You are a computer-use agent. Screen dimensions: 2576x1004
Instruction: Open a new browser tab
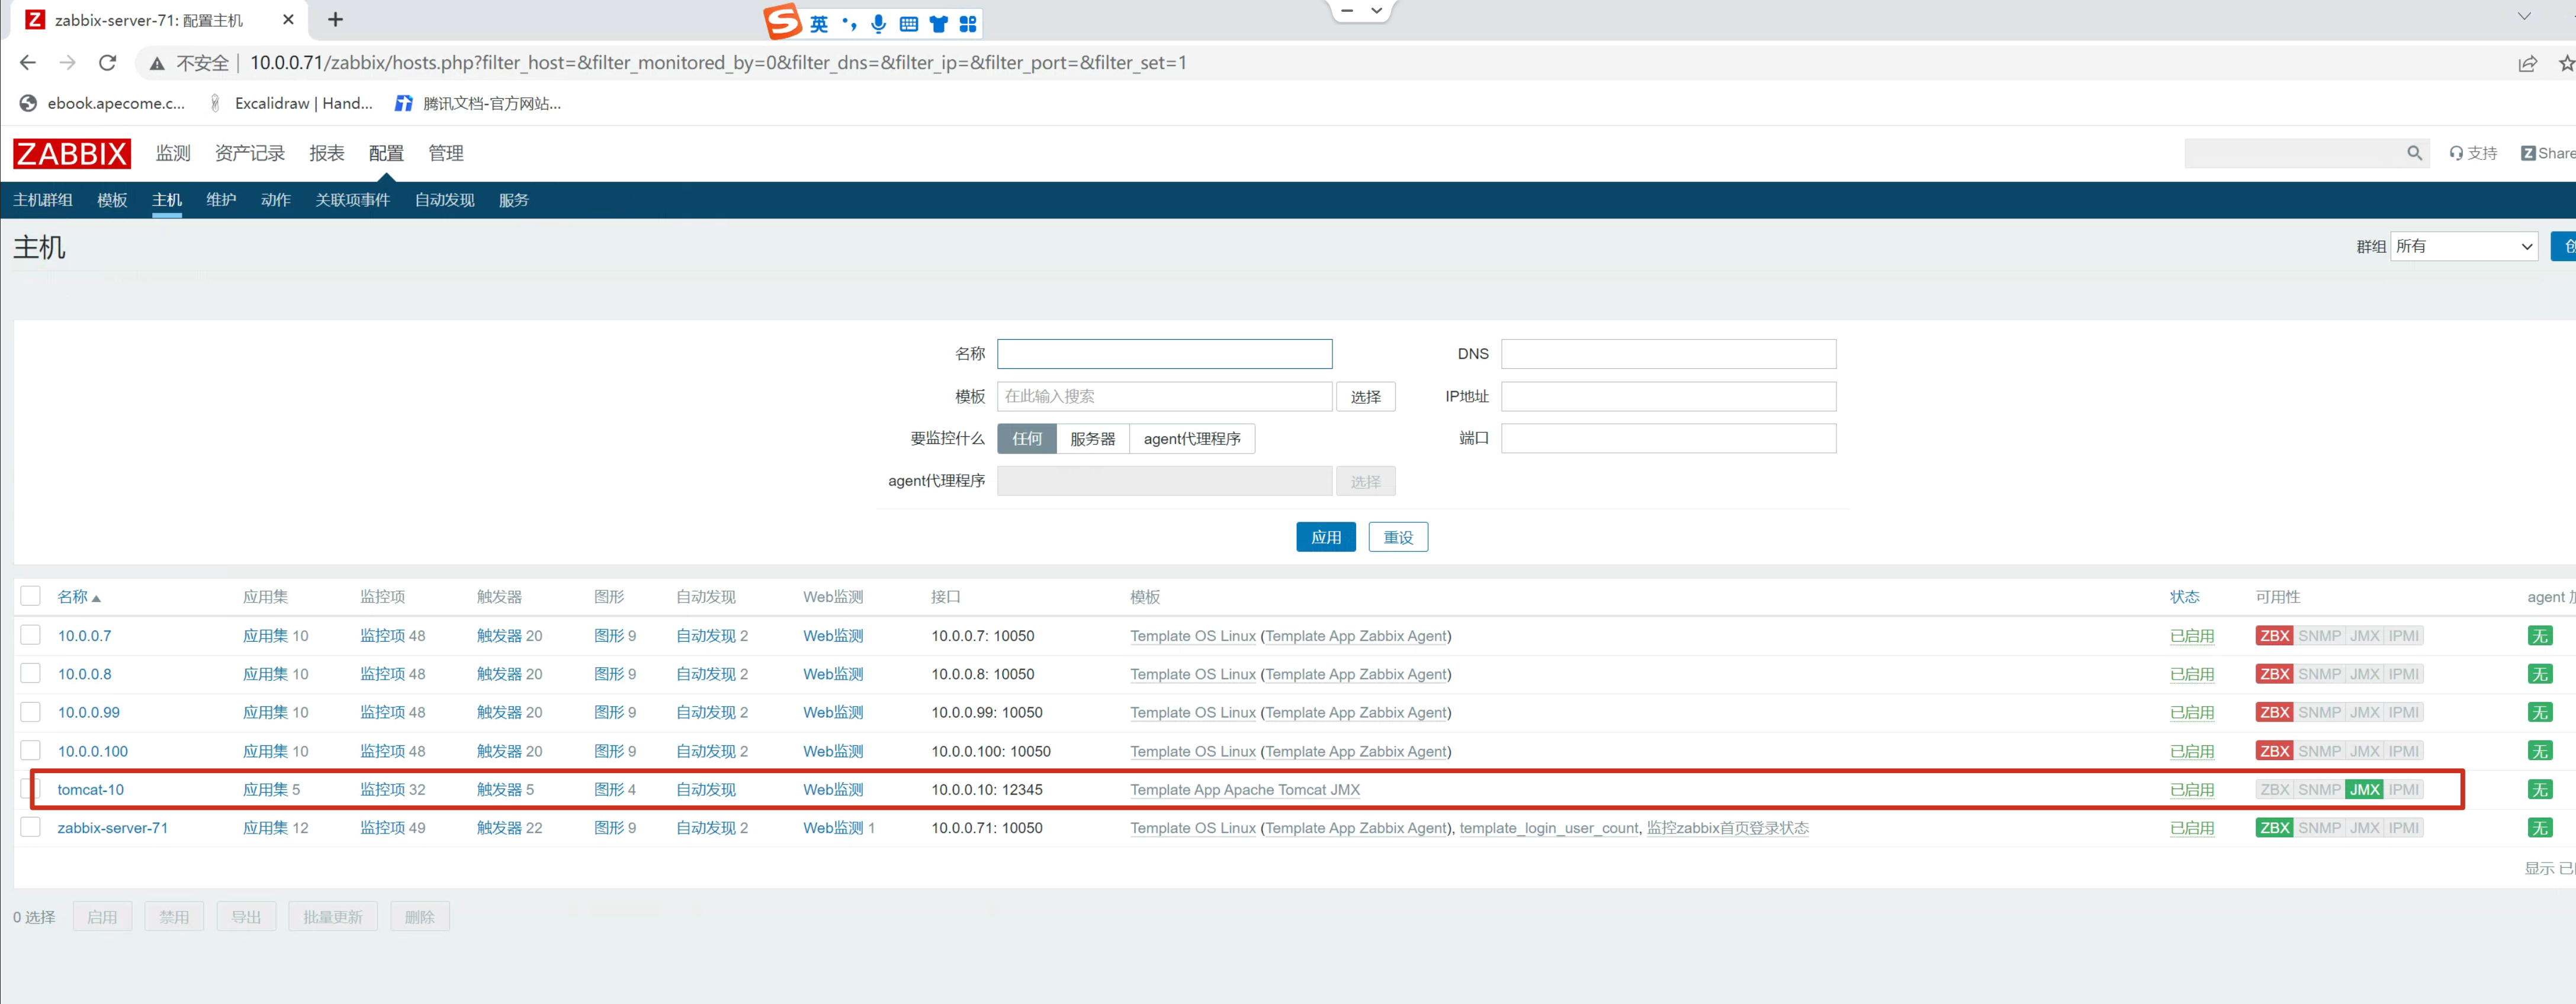(335, 20)
